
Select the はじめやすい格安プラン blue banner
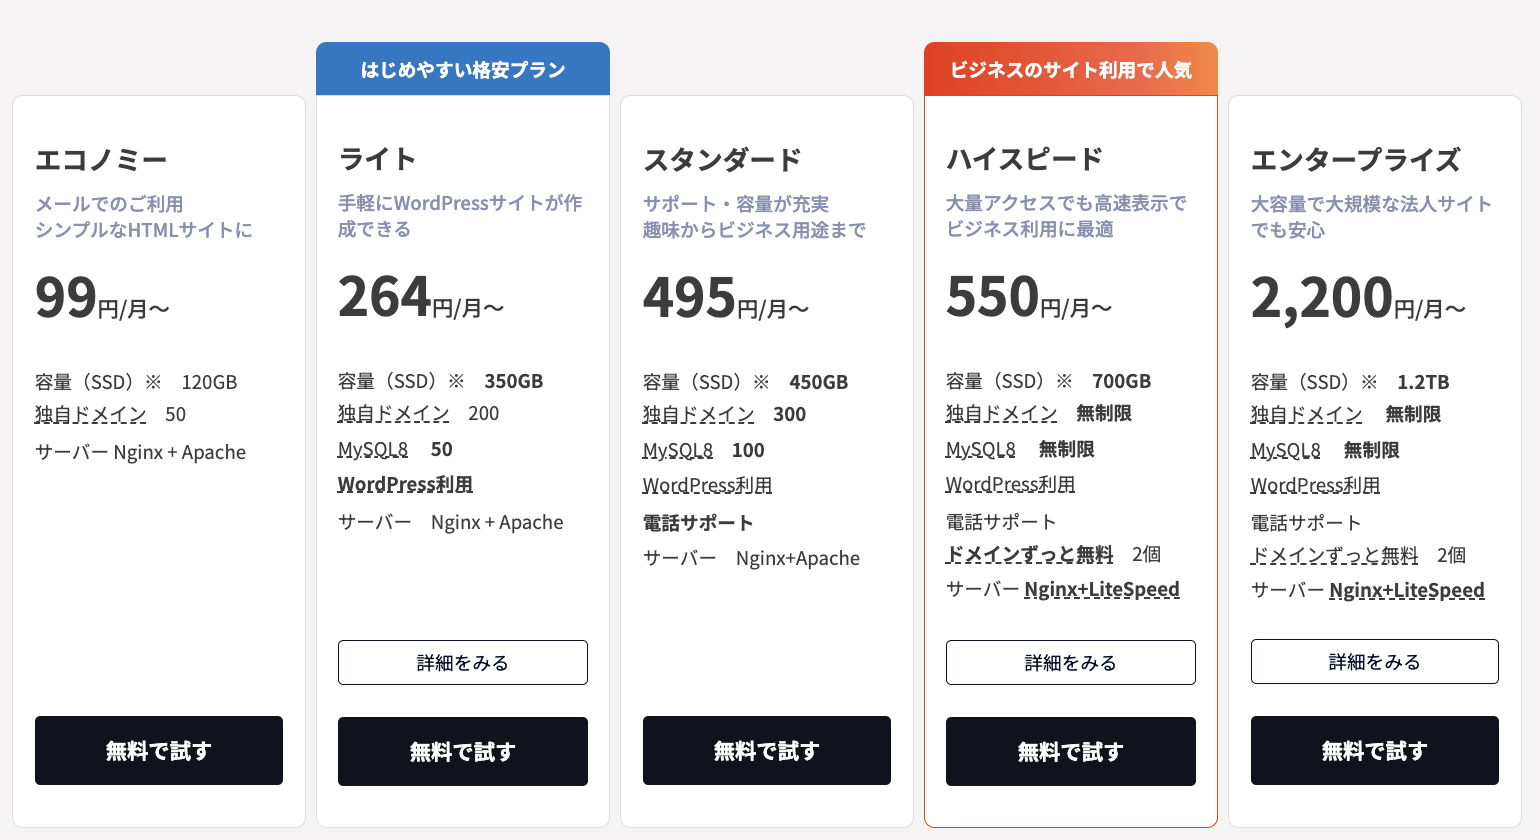[462, 69]
